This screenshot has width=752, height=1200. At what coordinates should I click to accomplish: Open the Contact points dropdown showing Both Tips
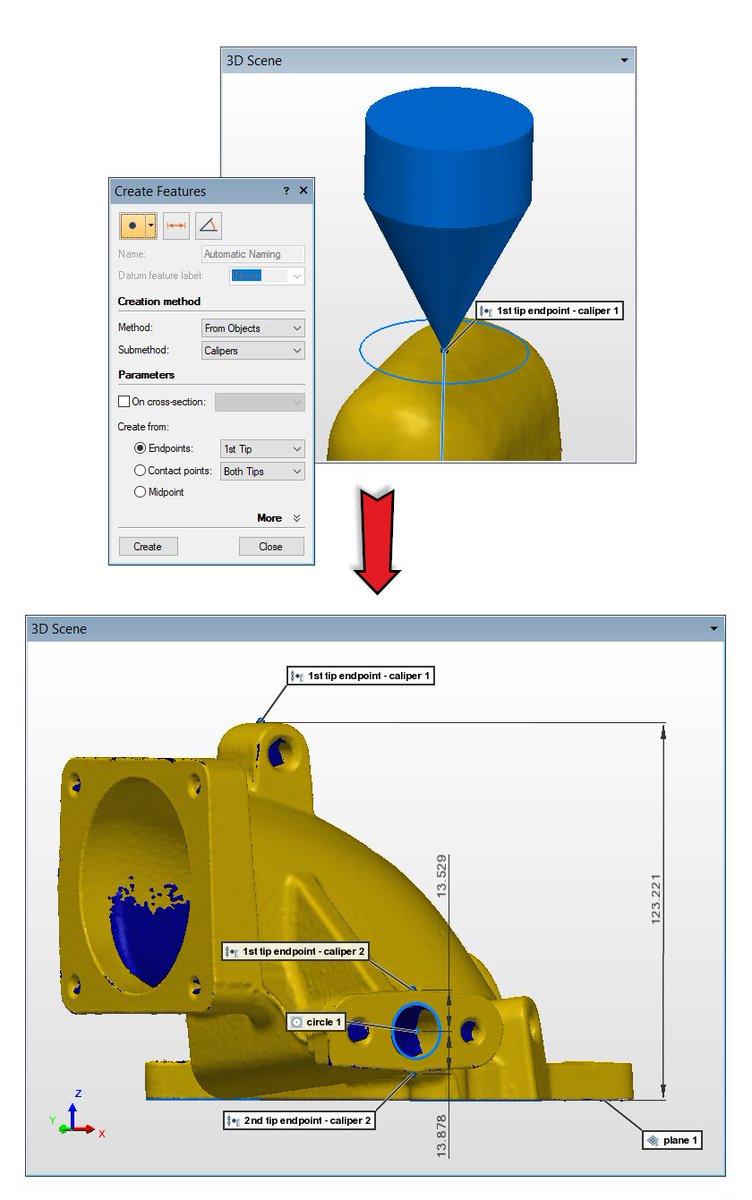coord(262,471)
